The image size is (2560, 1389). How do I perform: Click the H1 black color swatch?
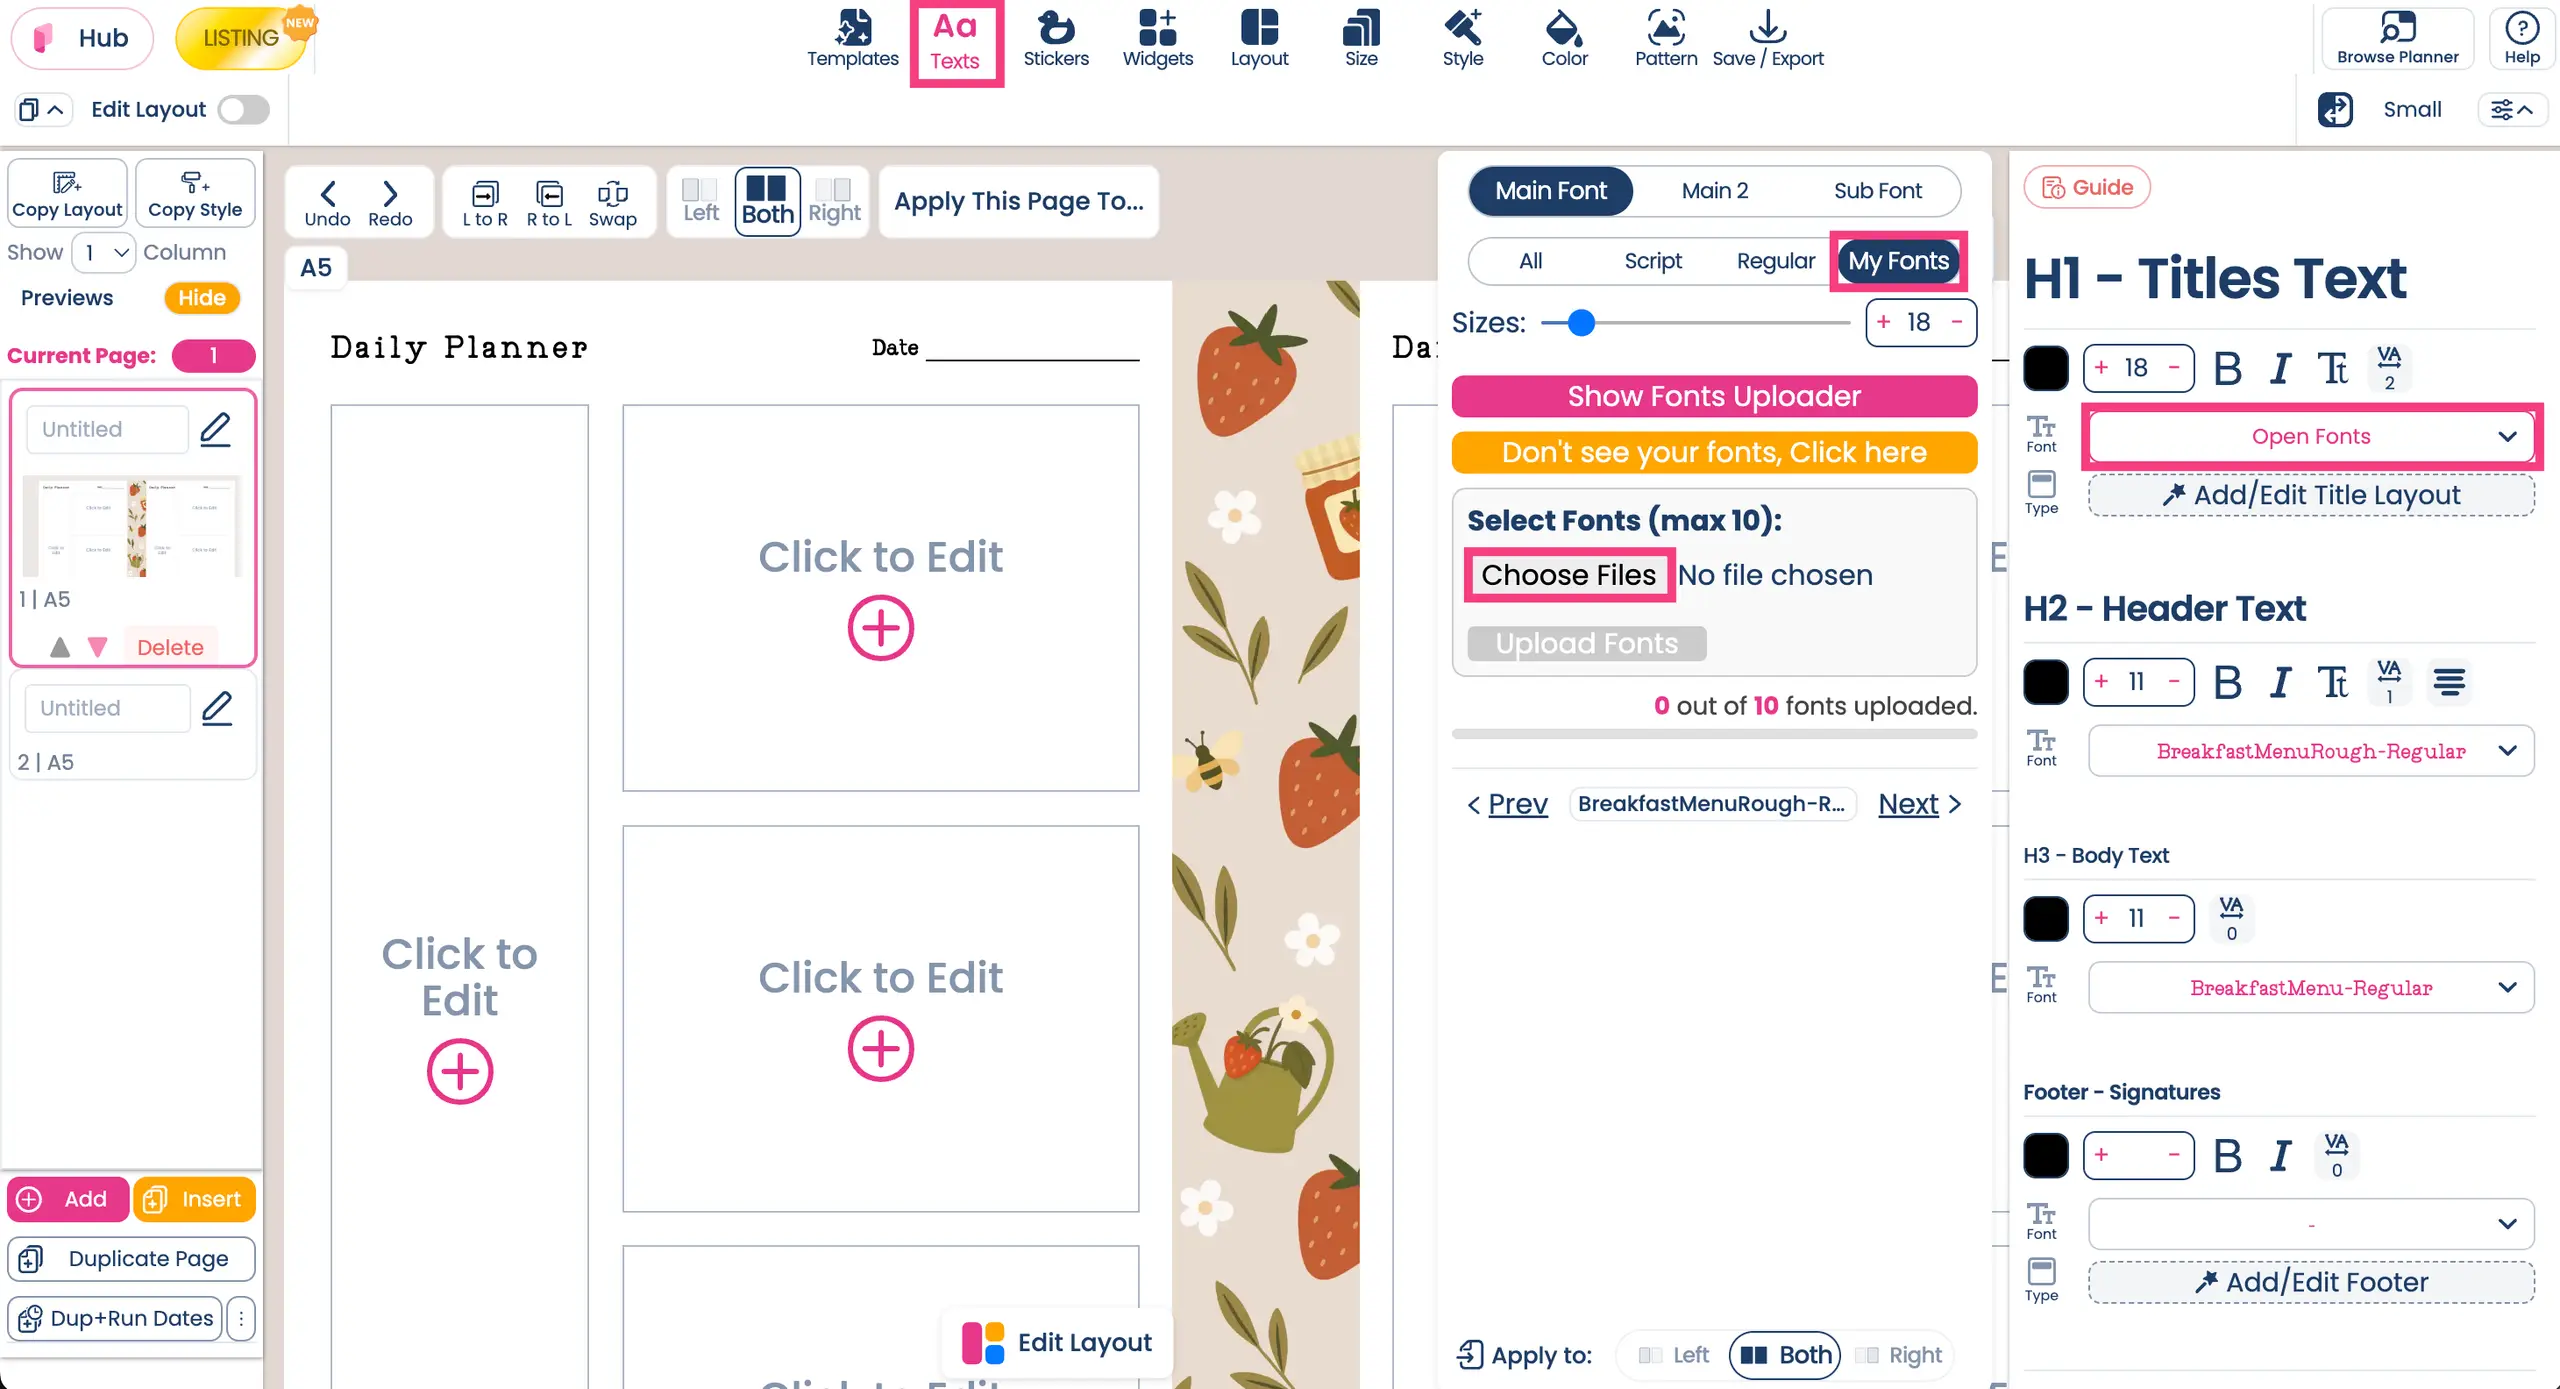(x=2046, y=369)
